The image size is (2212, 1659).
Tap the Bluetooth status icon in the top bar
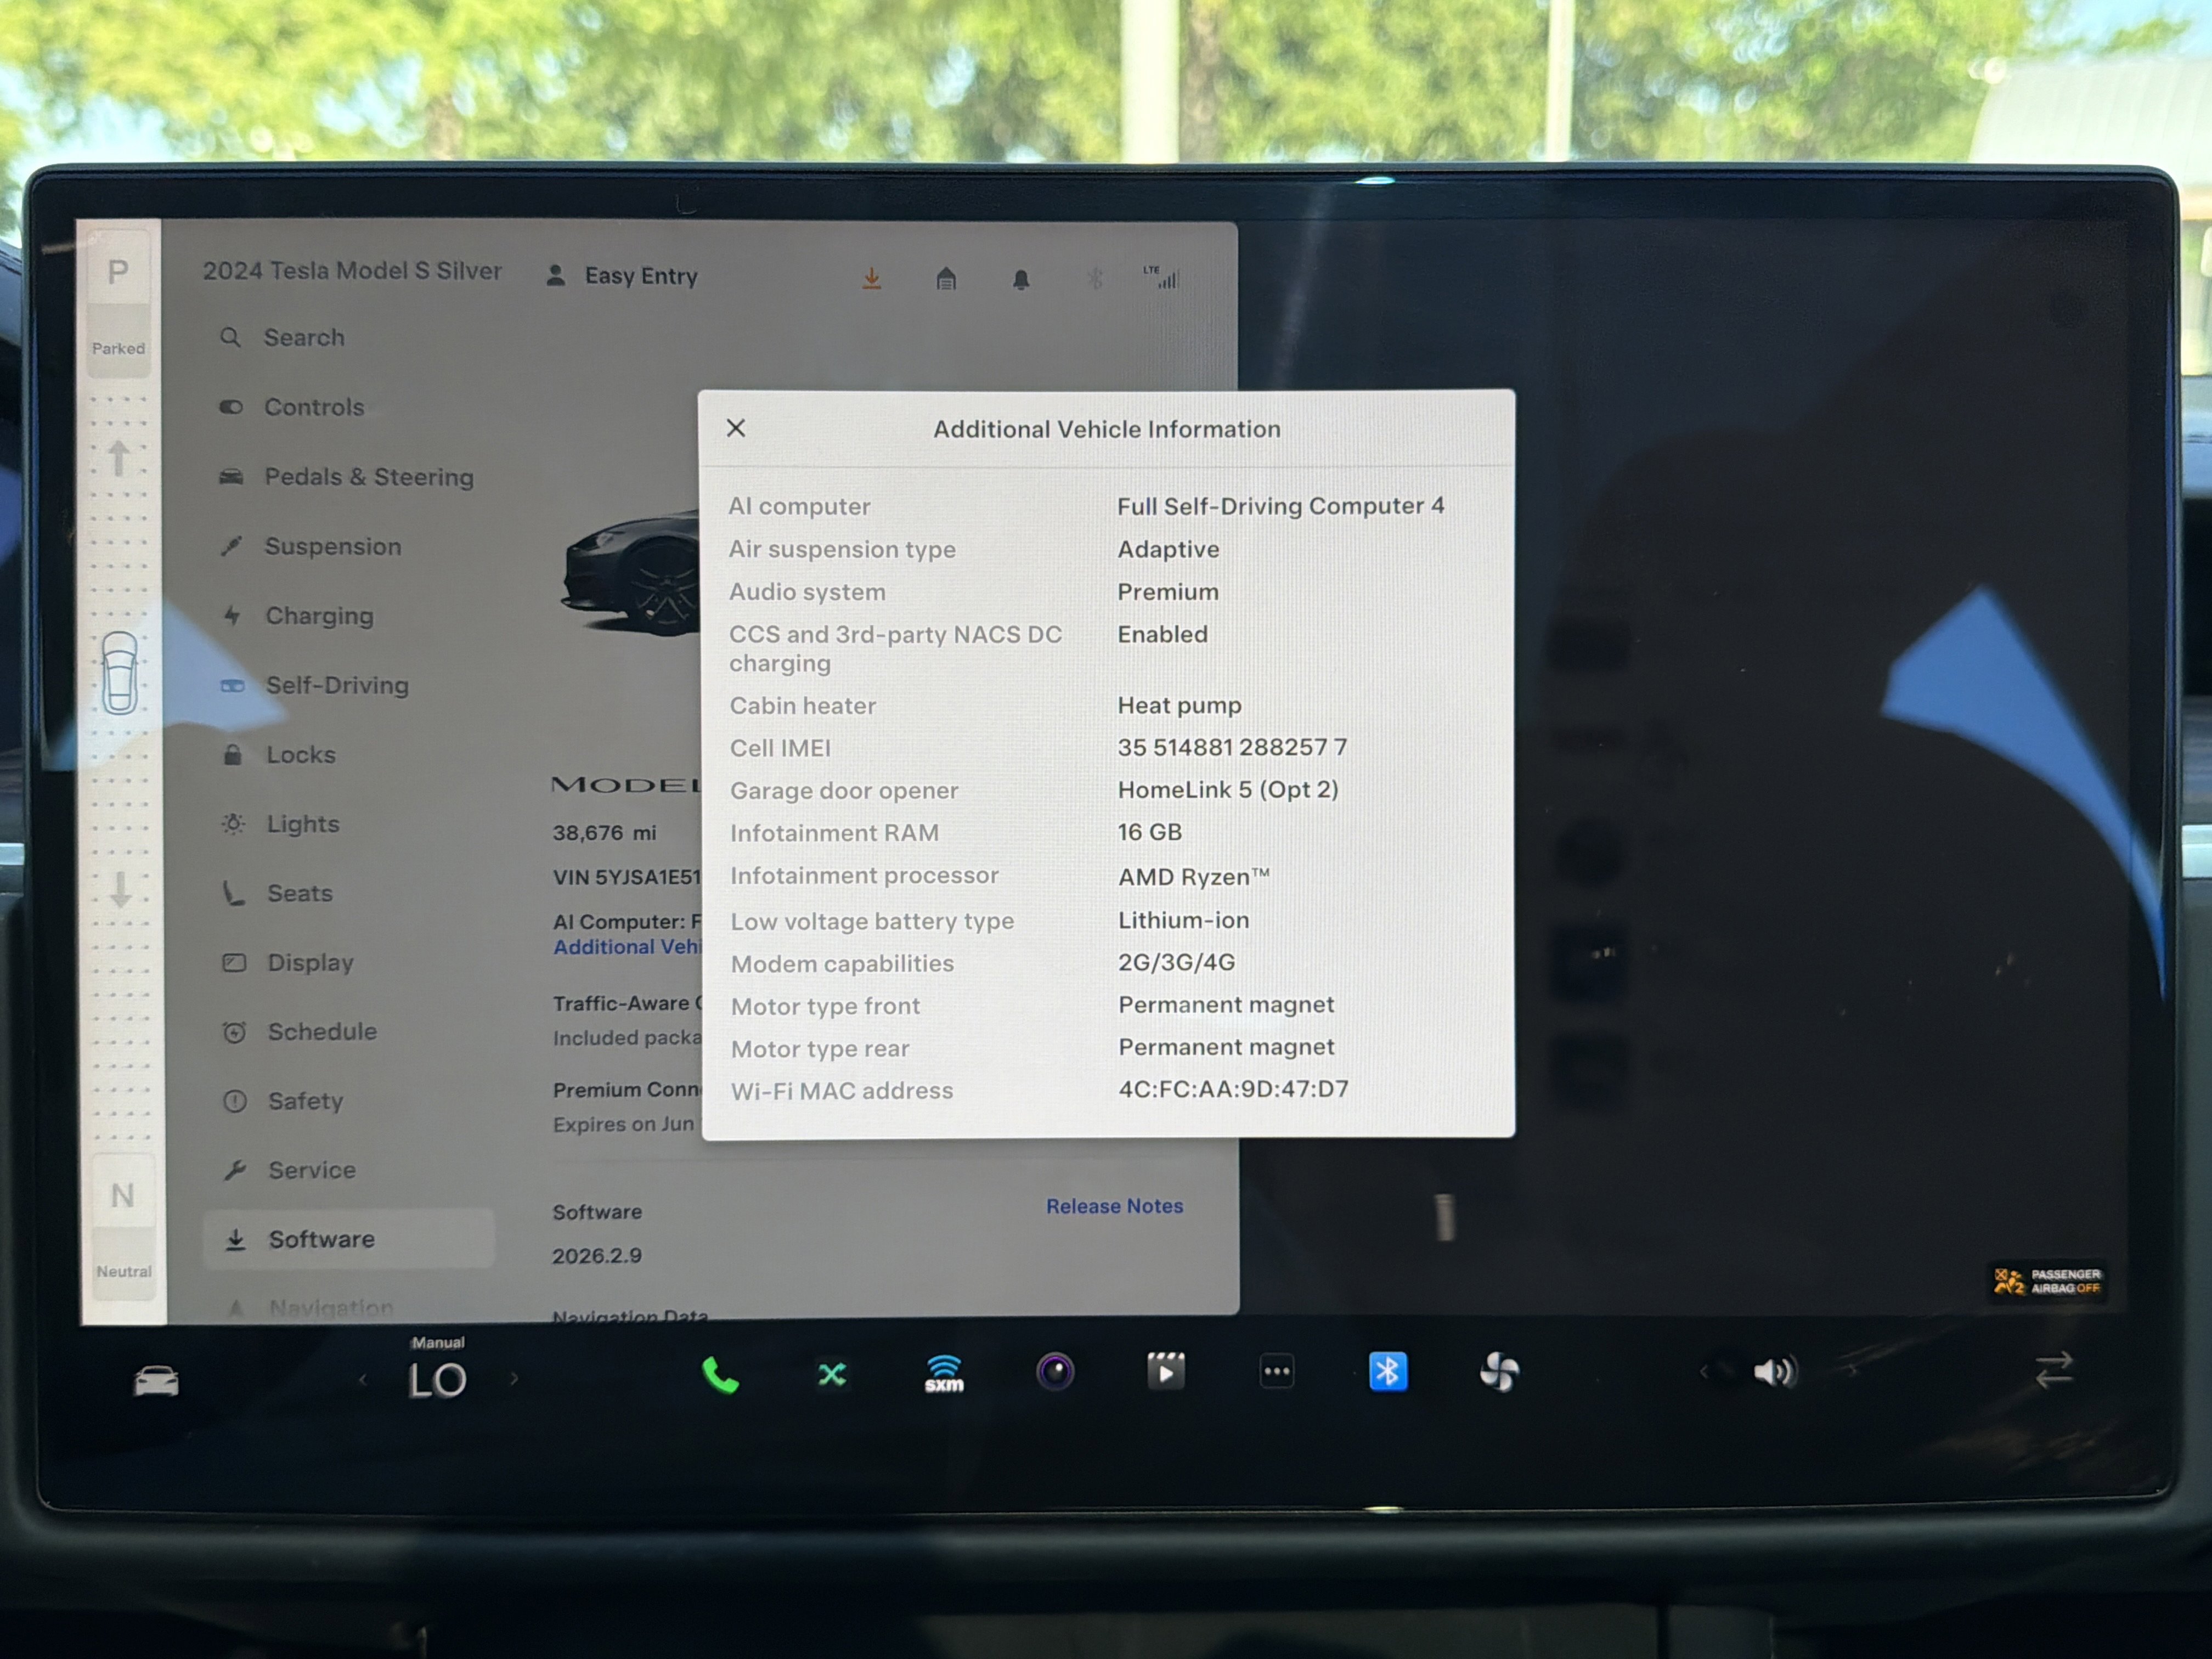(1095, 278)
